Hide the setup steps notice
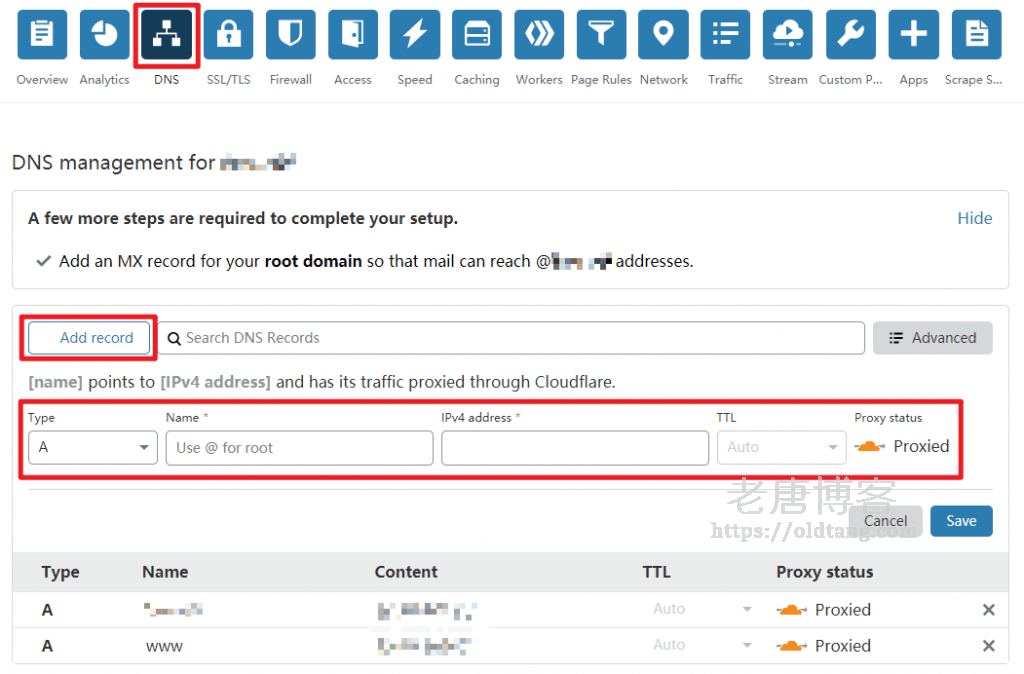The height and width of the screenshot is (674, 1024). click(x=974, y=218)
